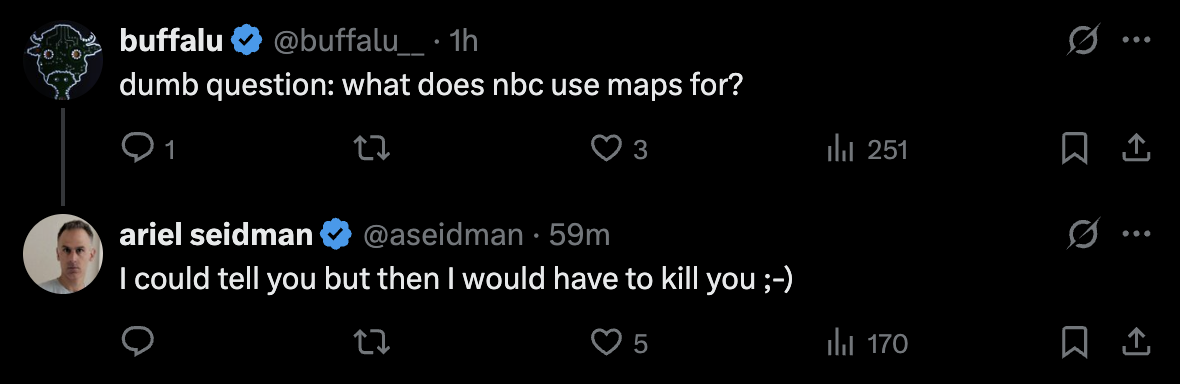Open Grok icon on ariel seidman's reply
Screen dimensions: 1180x384
(x=1084, y=234)
